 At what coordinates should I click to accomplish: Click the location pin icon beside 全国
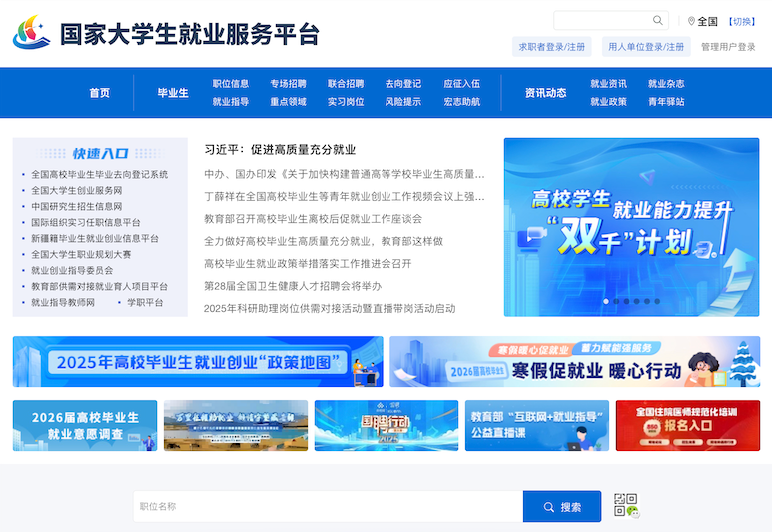point(691,21)
